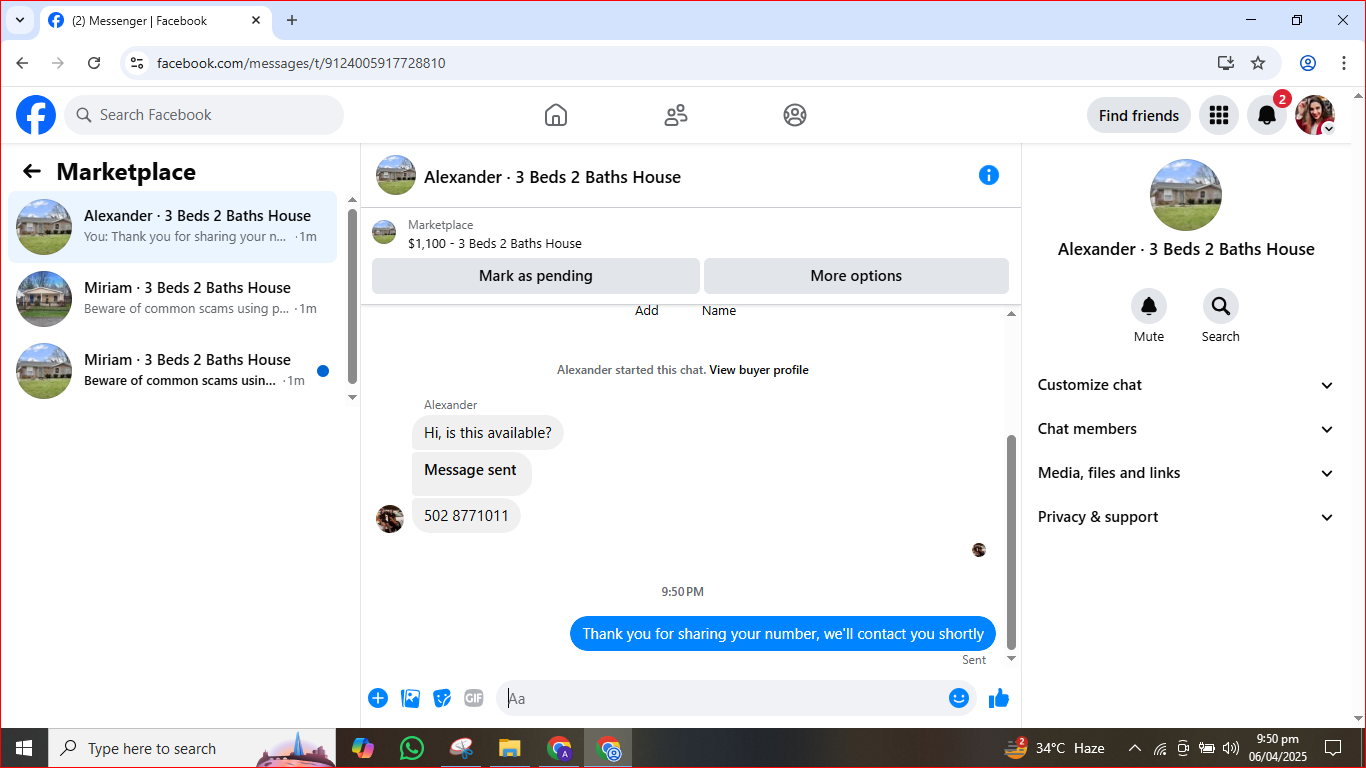The height and width of the screenshot is (768, 1366).
Task: Open Chrome profile icon
Action: tap(1308, 63)
